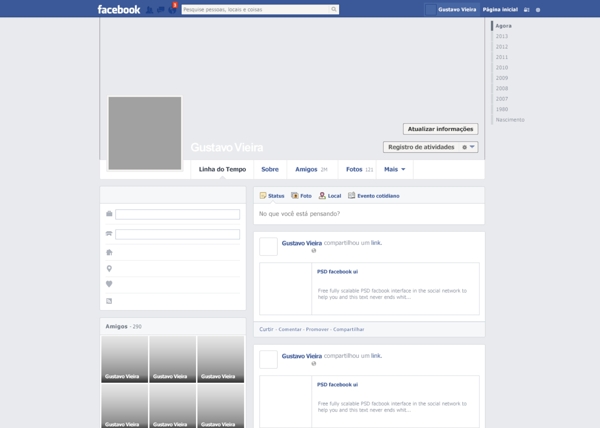Click avatar on the first post
Viewport: 600px width, 428px height.
[x=269, y=246]
